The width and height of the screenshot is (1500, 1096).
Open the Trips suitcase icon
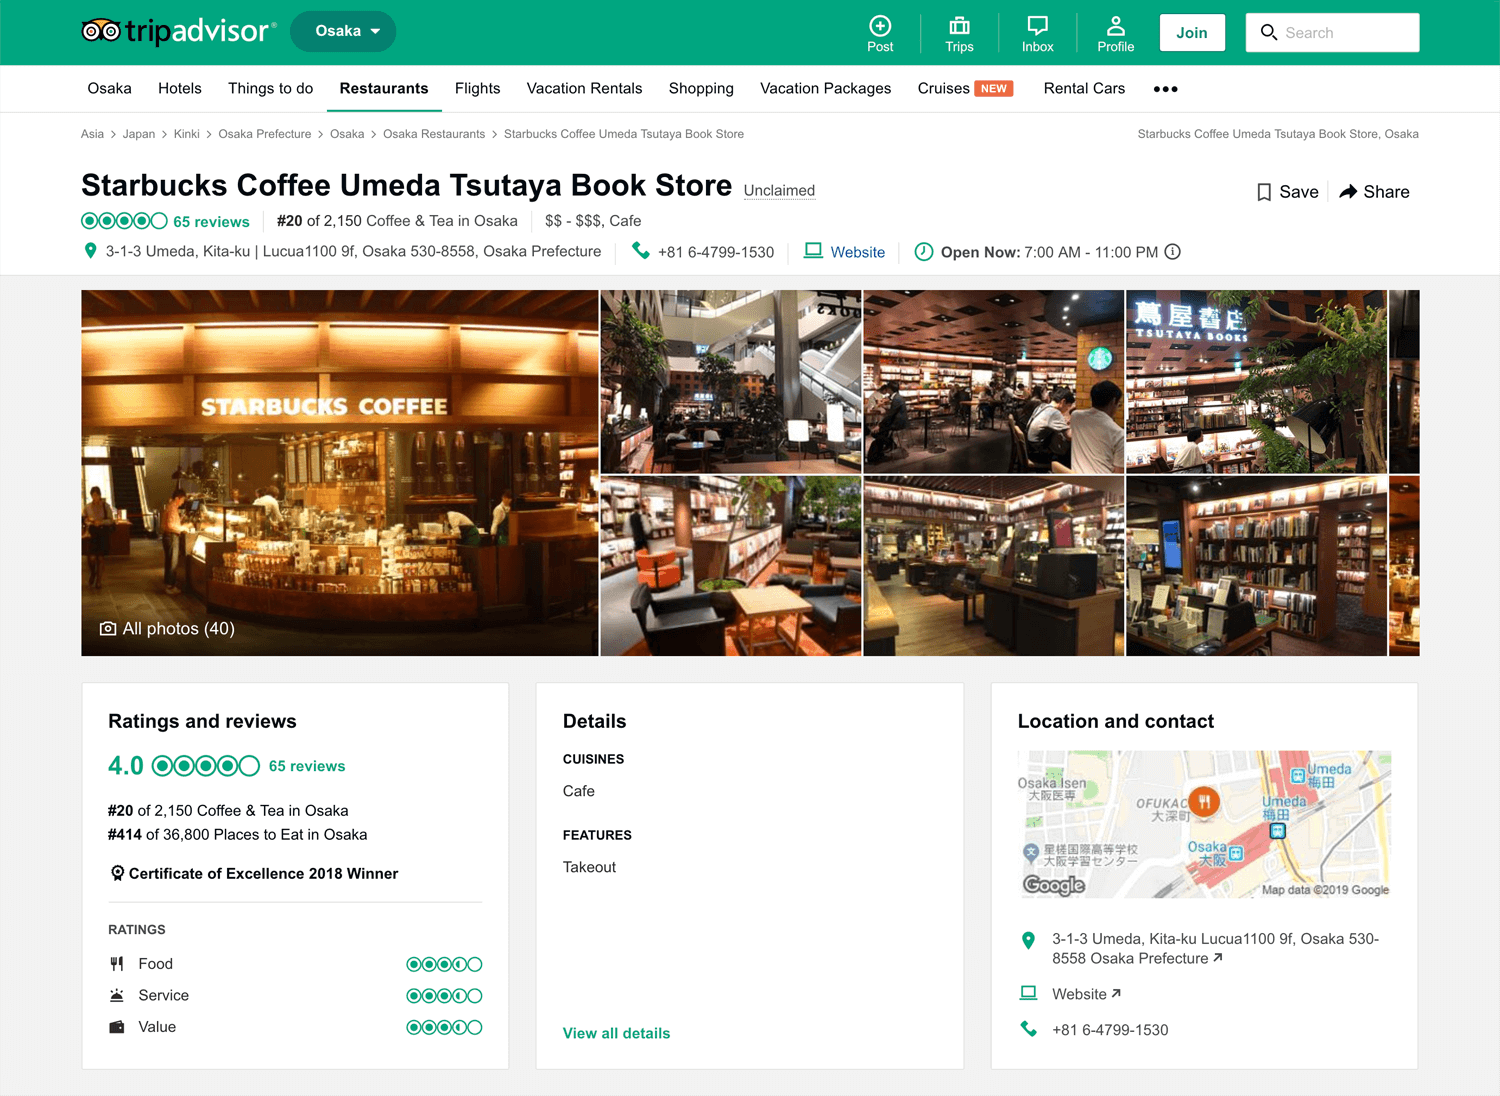click(959, 25)
